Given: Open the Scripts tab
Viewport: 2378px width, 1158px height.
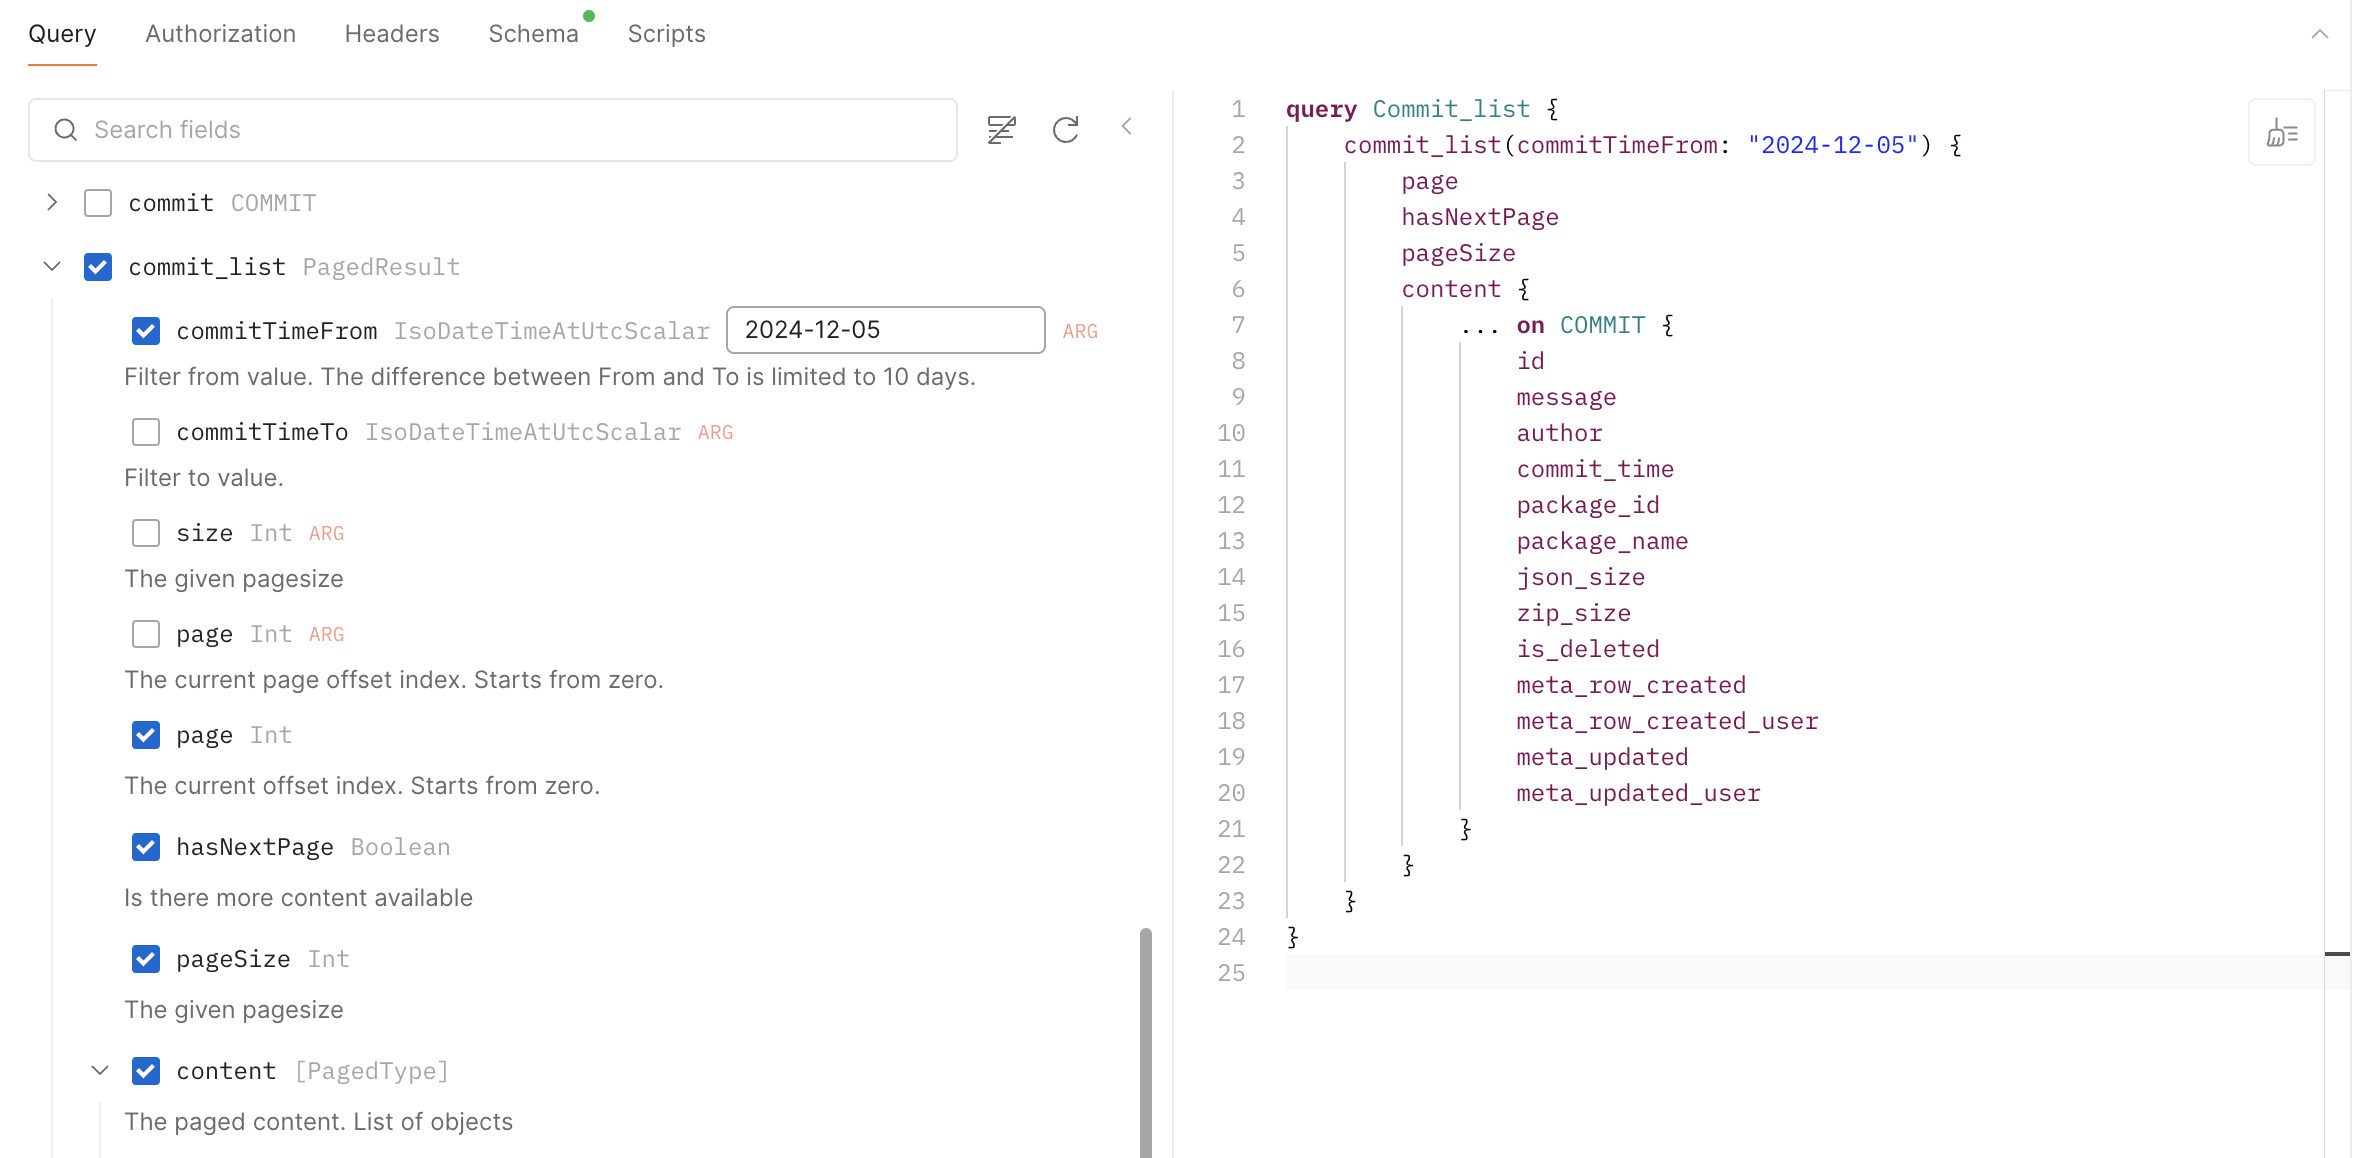Looking at the screenshot, I should (x=666, y=34).
